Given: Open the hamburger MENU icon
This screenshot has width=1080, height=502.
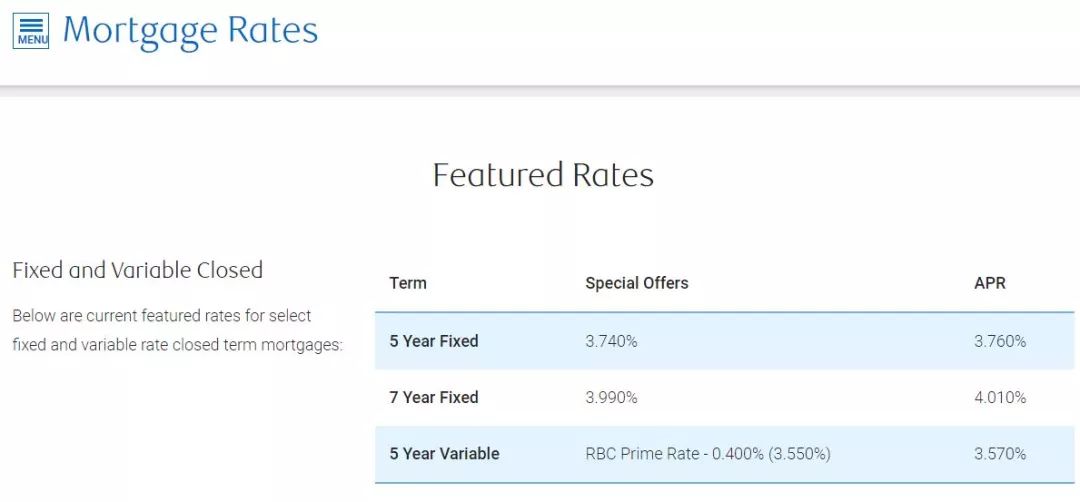Looking at the screenshot, I should [x=31, y=31].
